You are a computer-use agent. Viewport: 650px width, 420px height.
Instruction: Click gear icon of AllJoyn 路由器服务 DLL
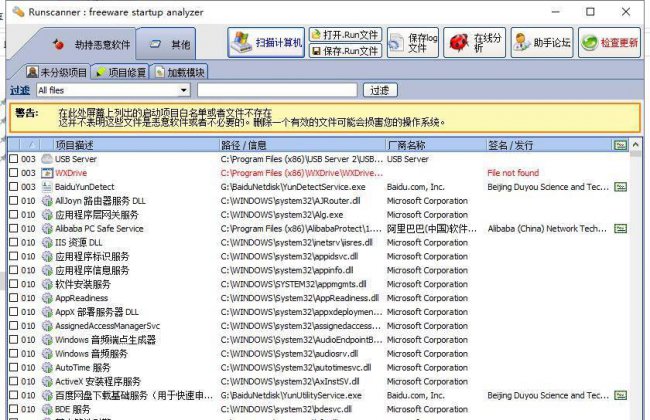pyautogui.click(x=47, y=201)
